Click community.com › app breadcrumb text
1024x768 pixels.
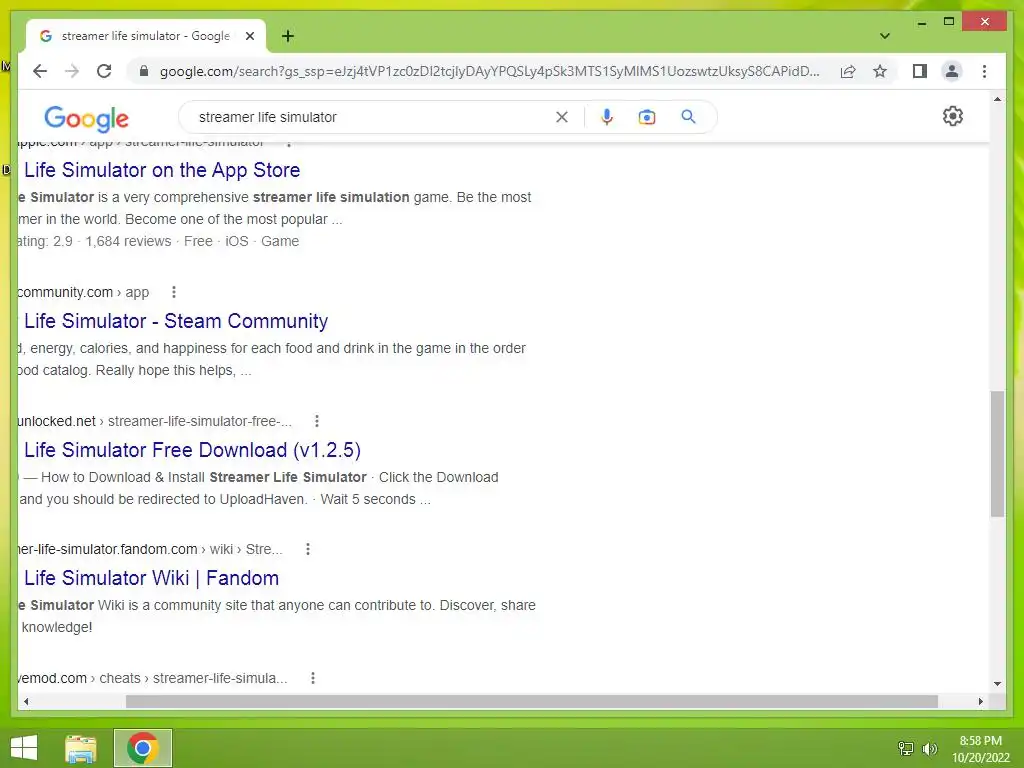(84, 292)
